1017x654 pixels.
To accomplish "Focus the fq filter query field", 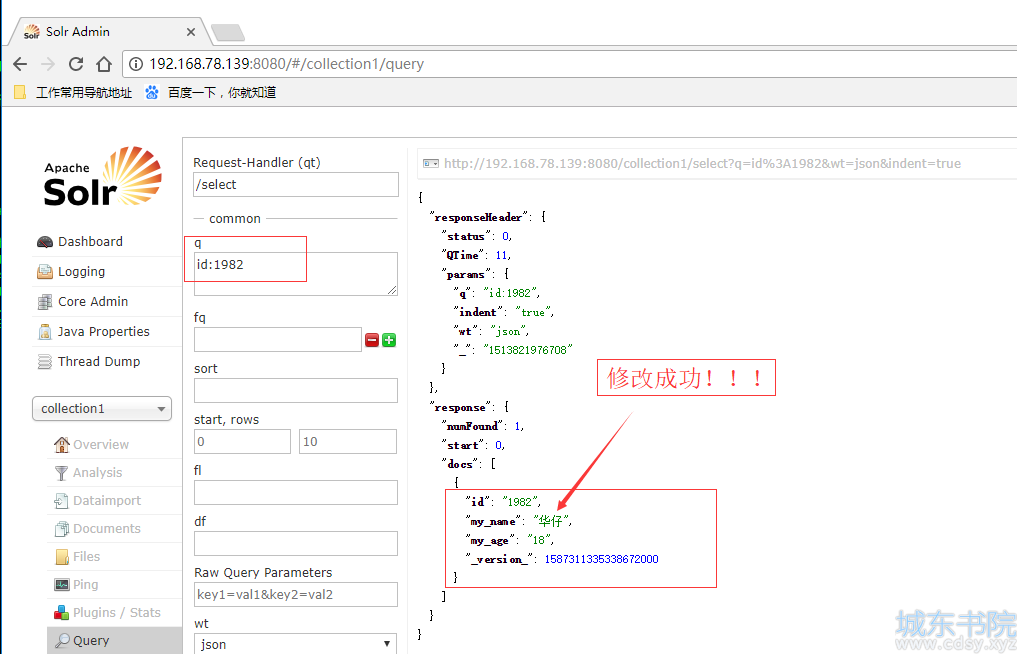I will (278, 339).
